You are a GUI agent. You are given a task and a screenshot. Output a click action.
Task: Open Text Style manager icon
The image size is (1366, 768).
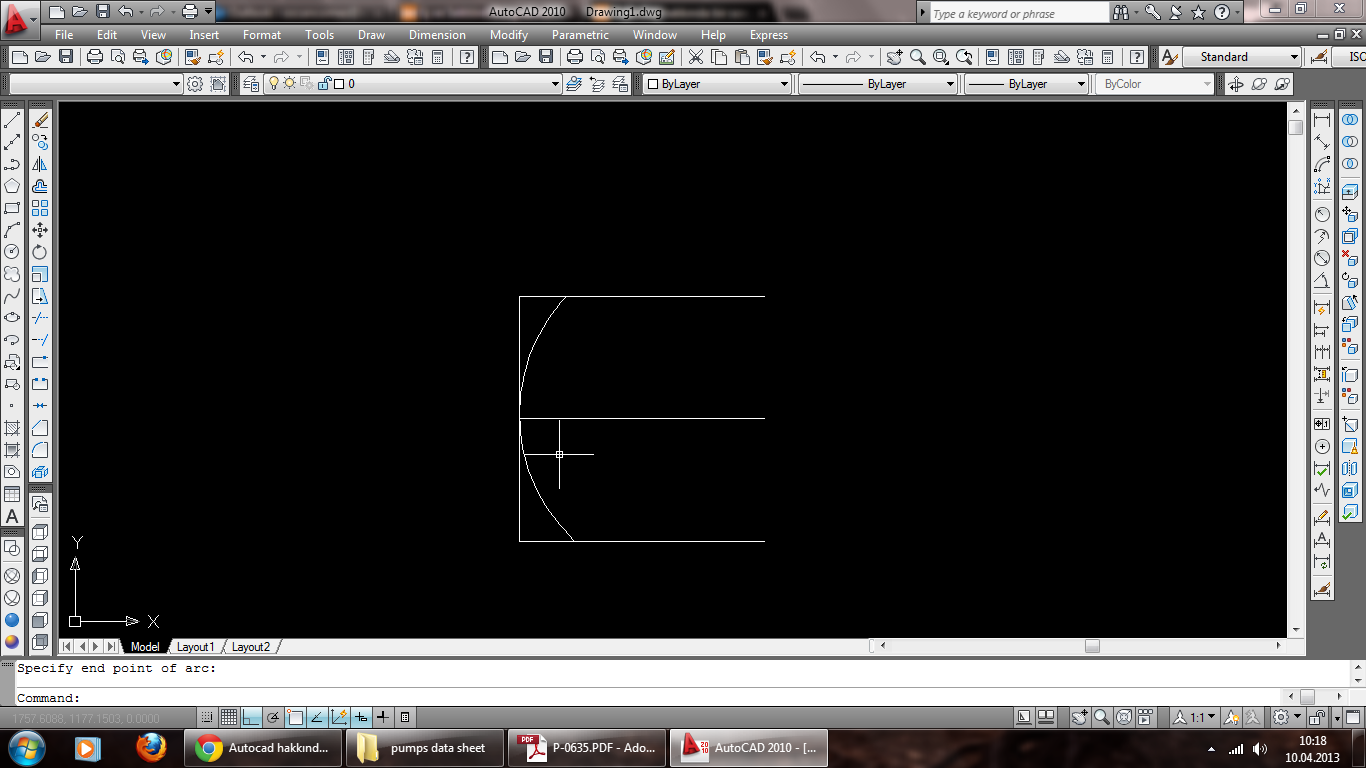click(x=1169, y=57)
